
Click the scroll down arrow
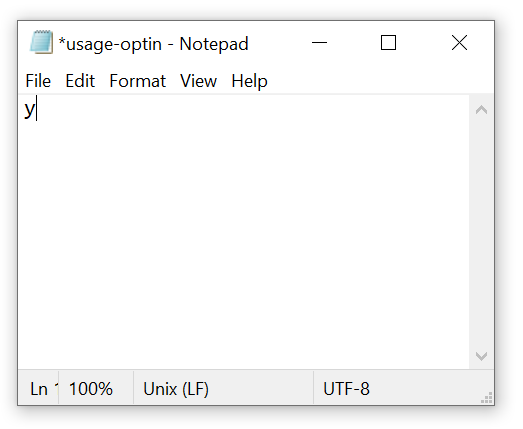tap(481, 356)
